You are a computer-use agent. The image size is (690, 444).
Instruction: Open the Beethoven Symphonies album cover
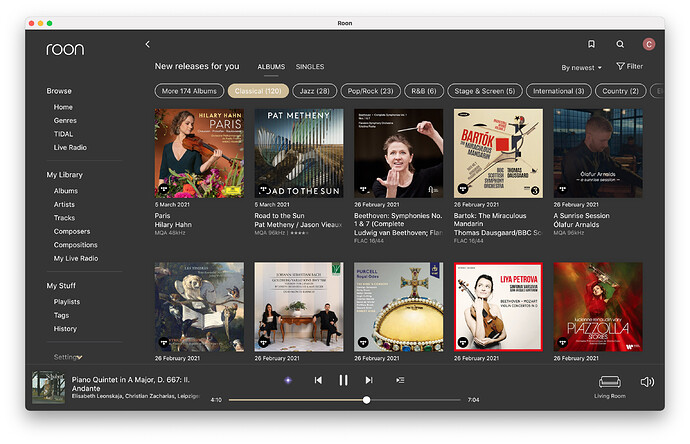point(399,153)
